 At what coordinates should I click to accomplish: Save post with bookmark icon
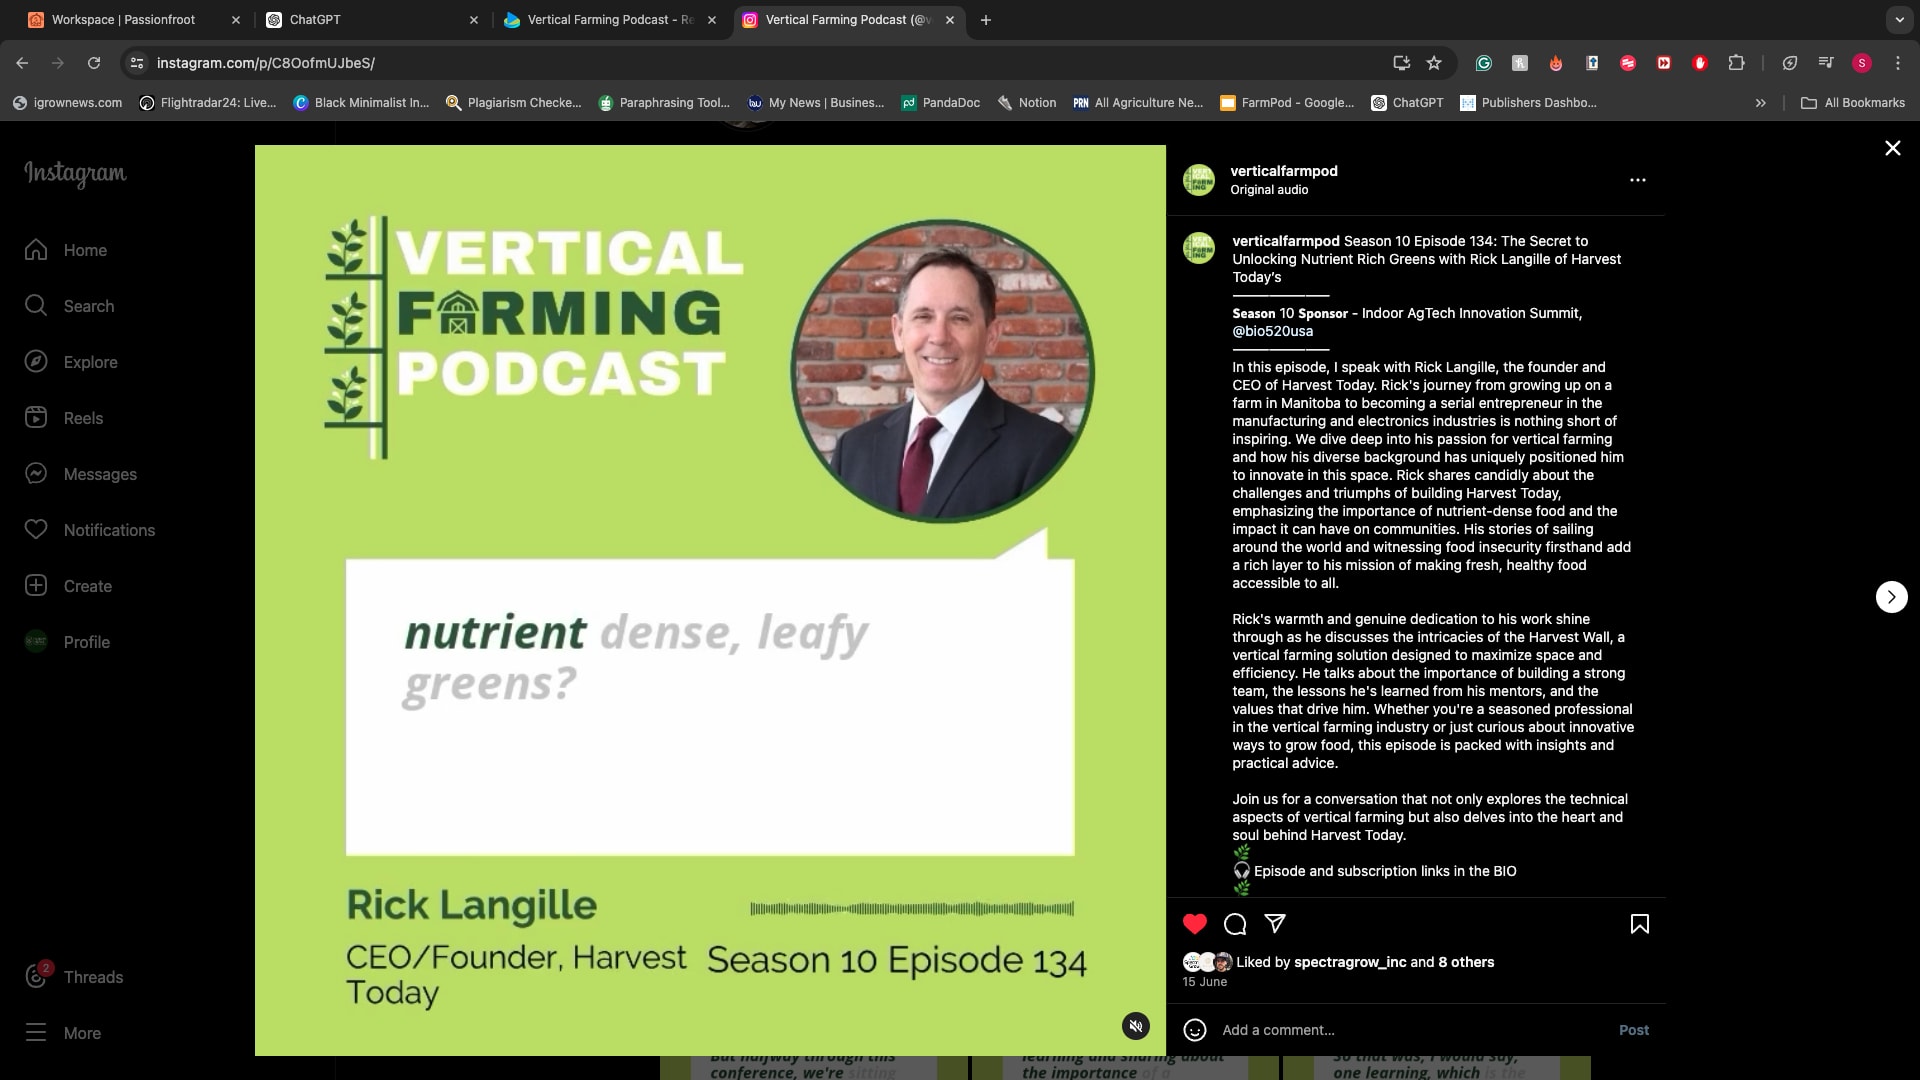[1640, 924]
